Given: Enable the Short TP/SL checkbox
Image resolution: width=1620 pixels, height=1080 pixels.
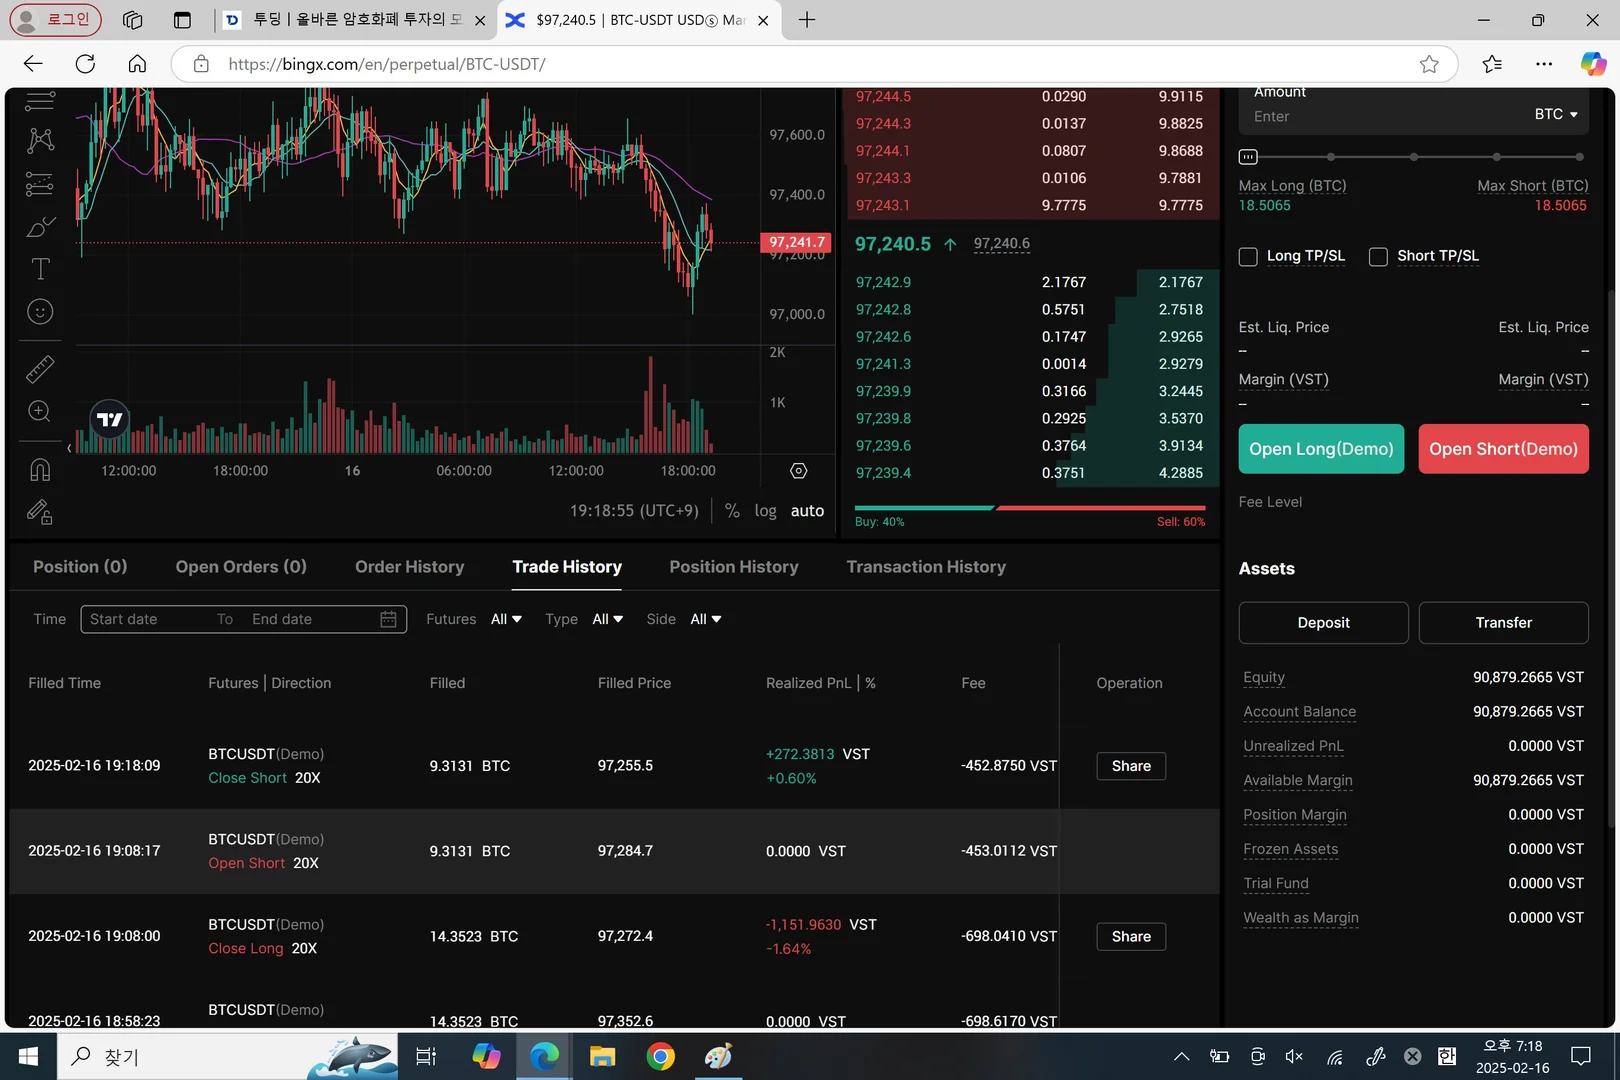Looking at the screenshot, I should pos(1378,257).
